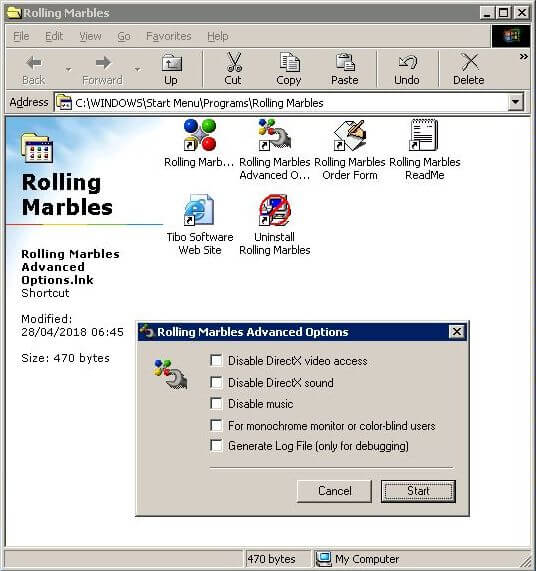
Task: Click the Up folder toolbar button
Action: pos(172,69)
